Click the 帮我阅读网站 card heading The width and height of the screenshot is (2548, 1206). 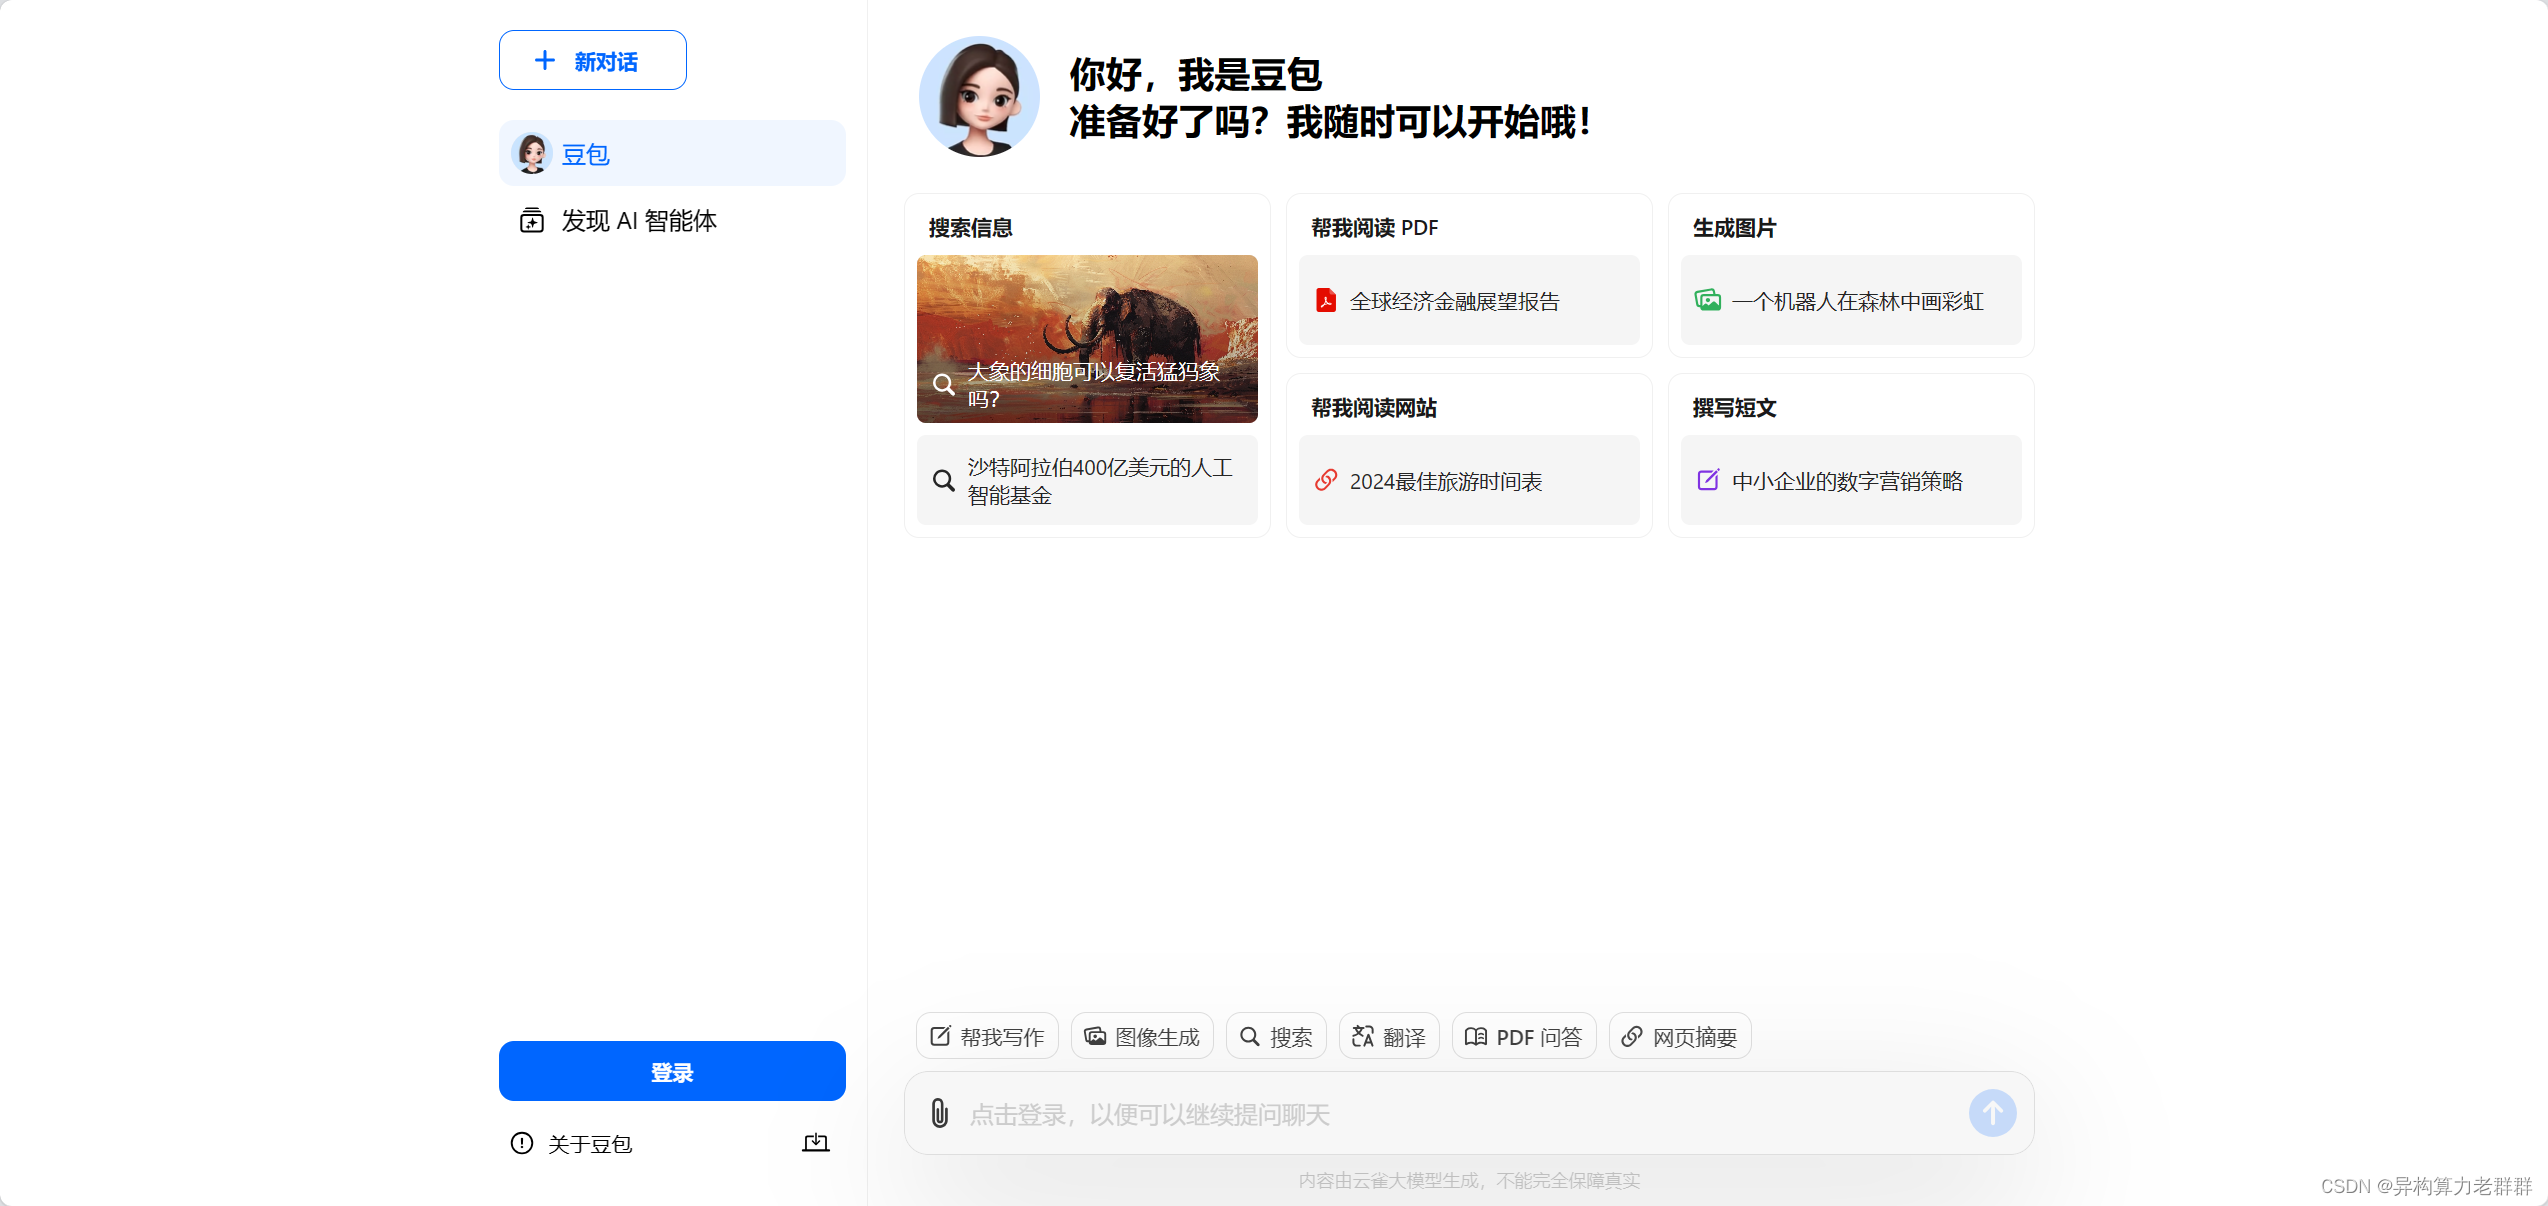[1374, 408]
